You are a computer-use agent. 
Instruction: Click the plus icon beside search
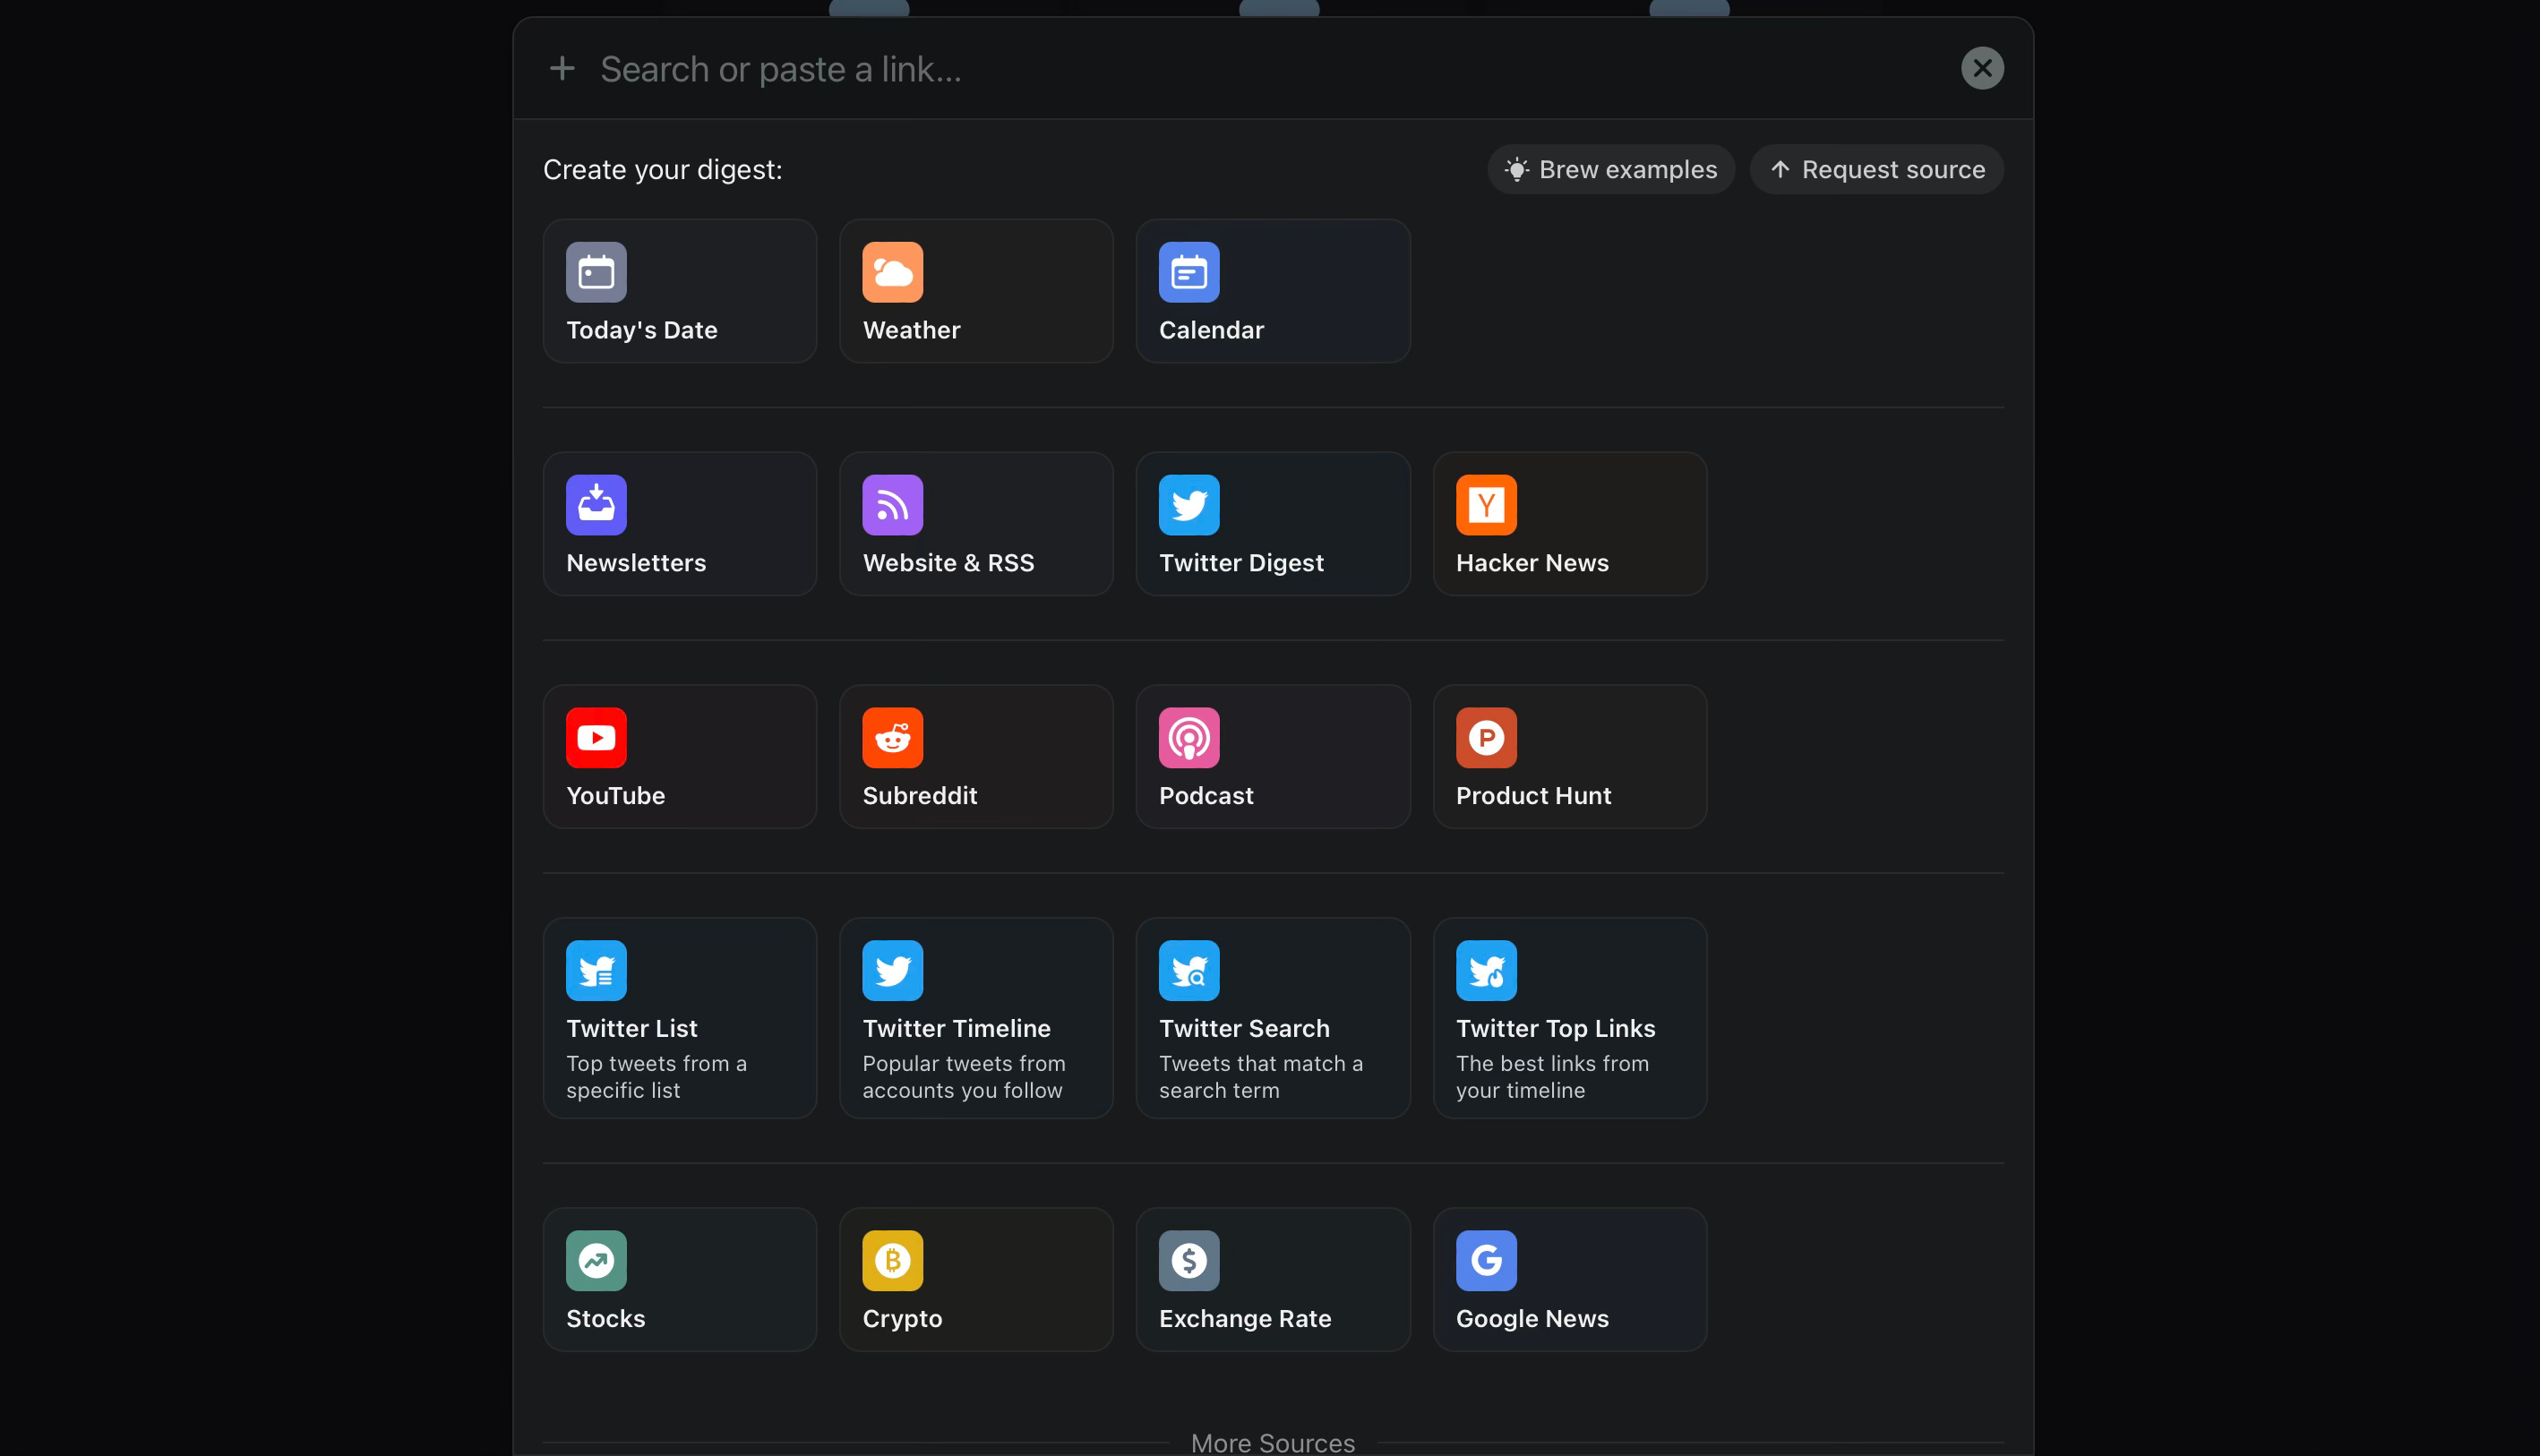pyautogui.click(x=562, y=69)
